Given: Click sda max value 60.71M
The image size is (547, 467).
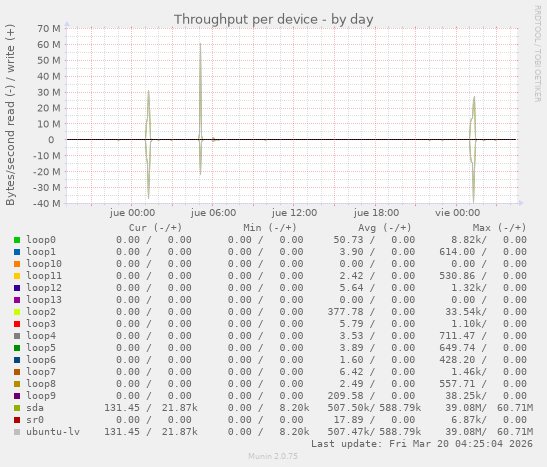Looking at the screenshot, I should point(515,408).
